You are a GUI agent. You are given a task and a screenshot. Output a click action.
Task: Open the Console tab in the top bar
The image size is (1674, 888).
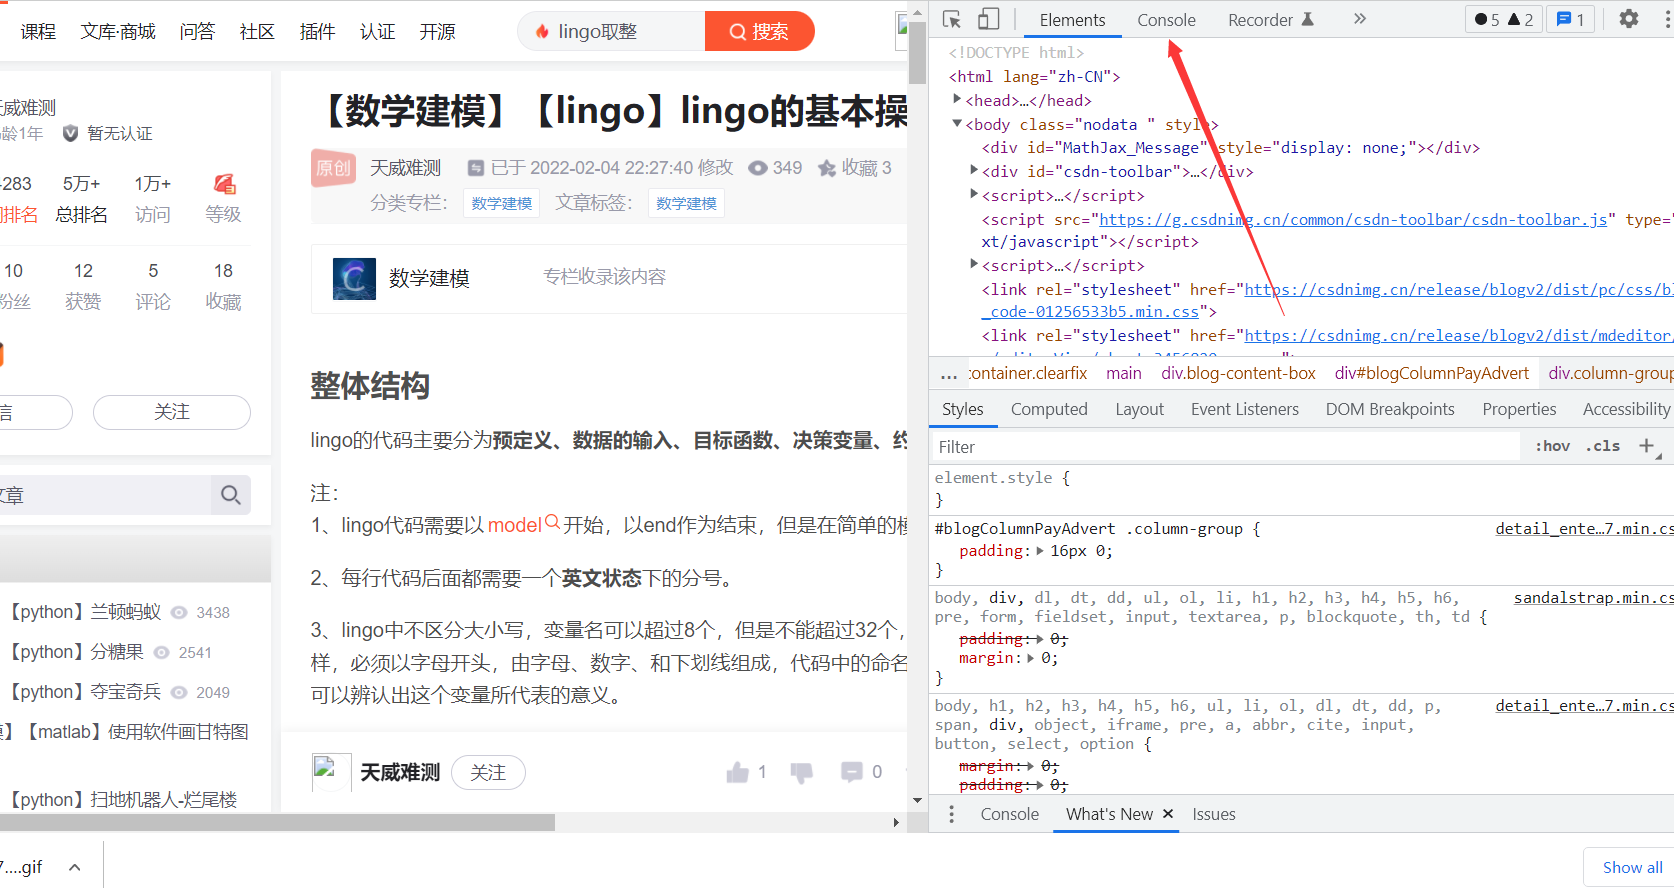tap(1166, 20)
